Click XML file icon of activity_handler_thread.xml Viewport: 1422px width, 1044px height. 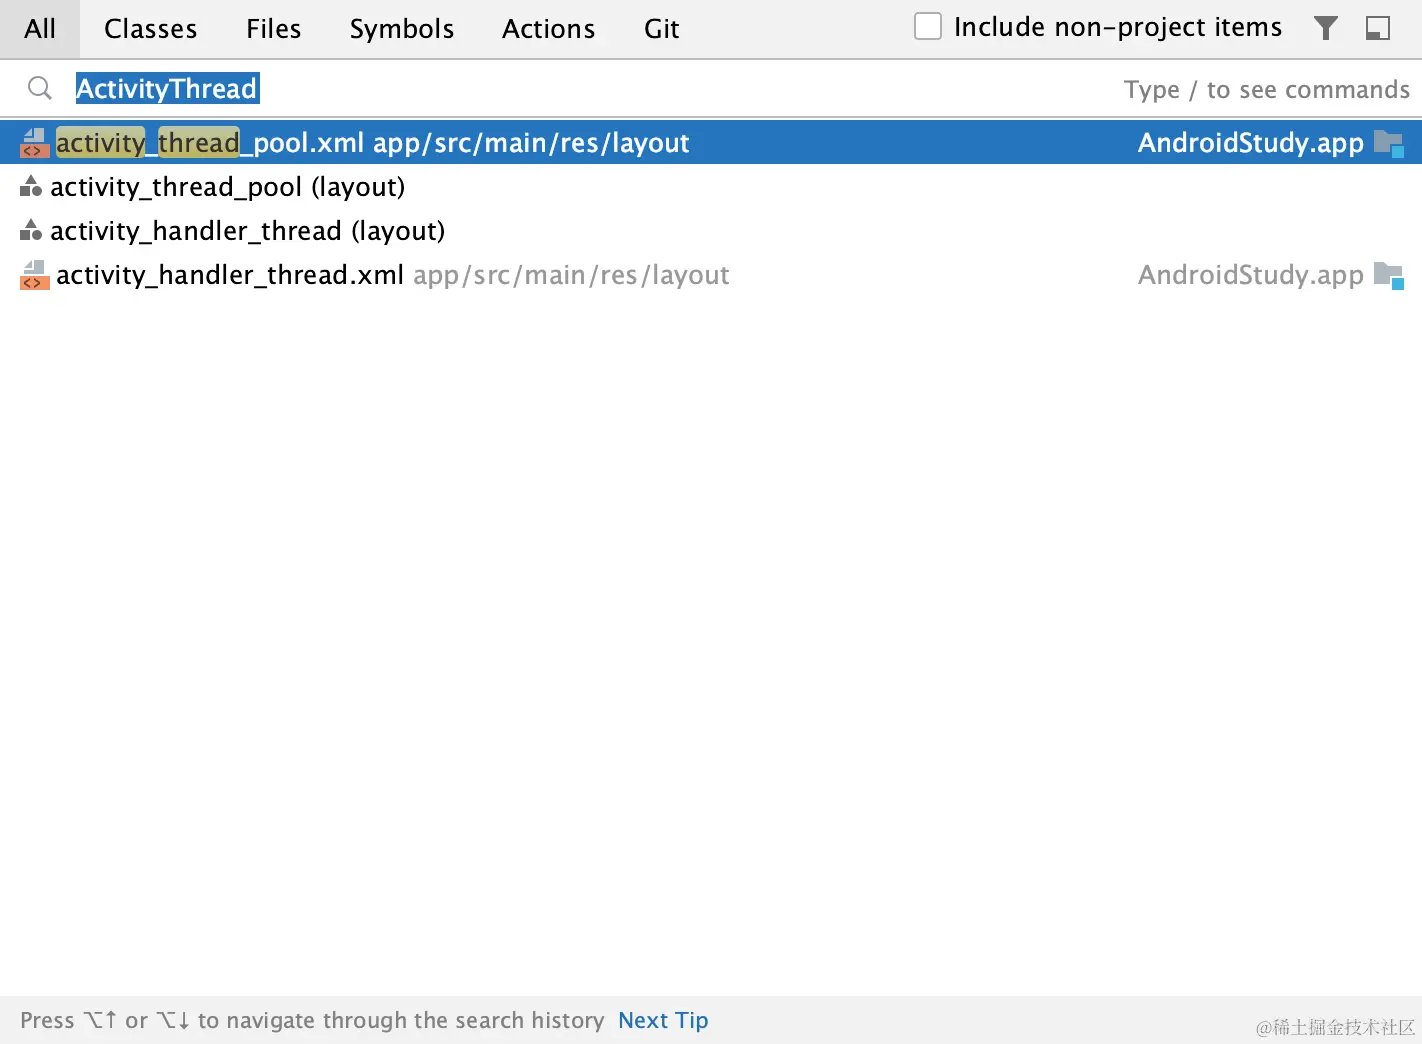34,275
